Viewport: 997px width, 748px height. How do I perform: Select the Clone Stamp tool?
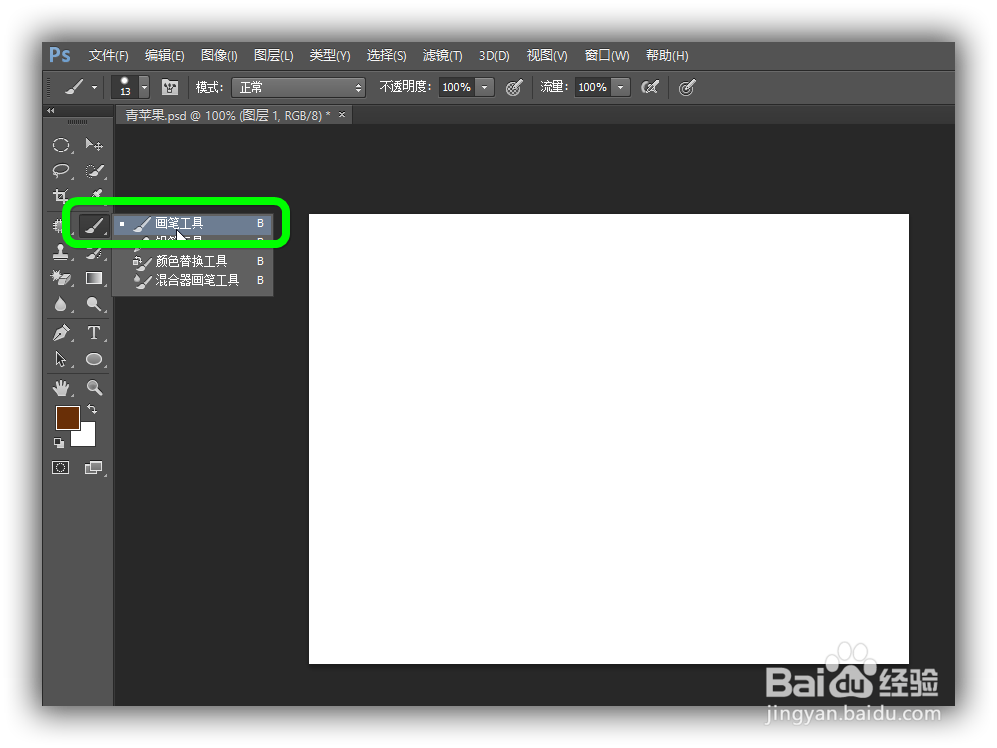60,253
